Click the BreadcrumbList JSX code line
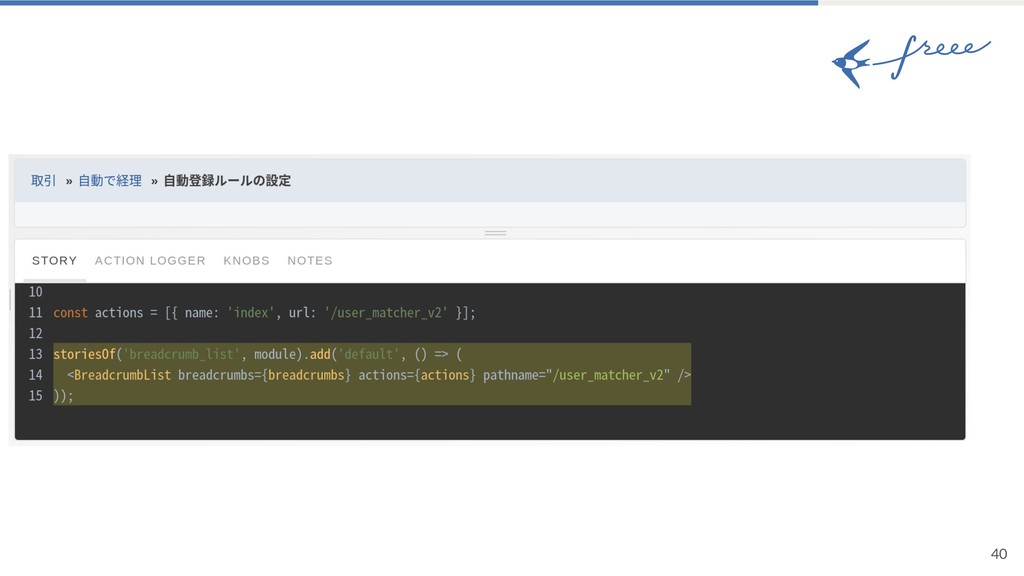Screen dimensions: 1024x576 tap(379, 375)
